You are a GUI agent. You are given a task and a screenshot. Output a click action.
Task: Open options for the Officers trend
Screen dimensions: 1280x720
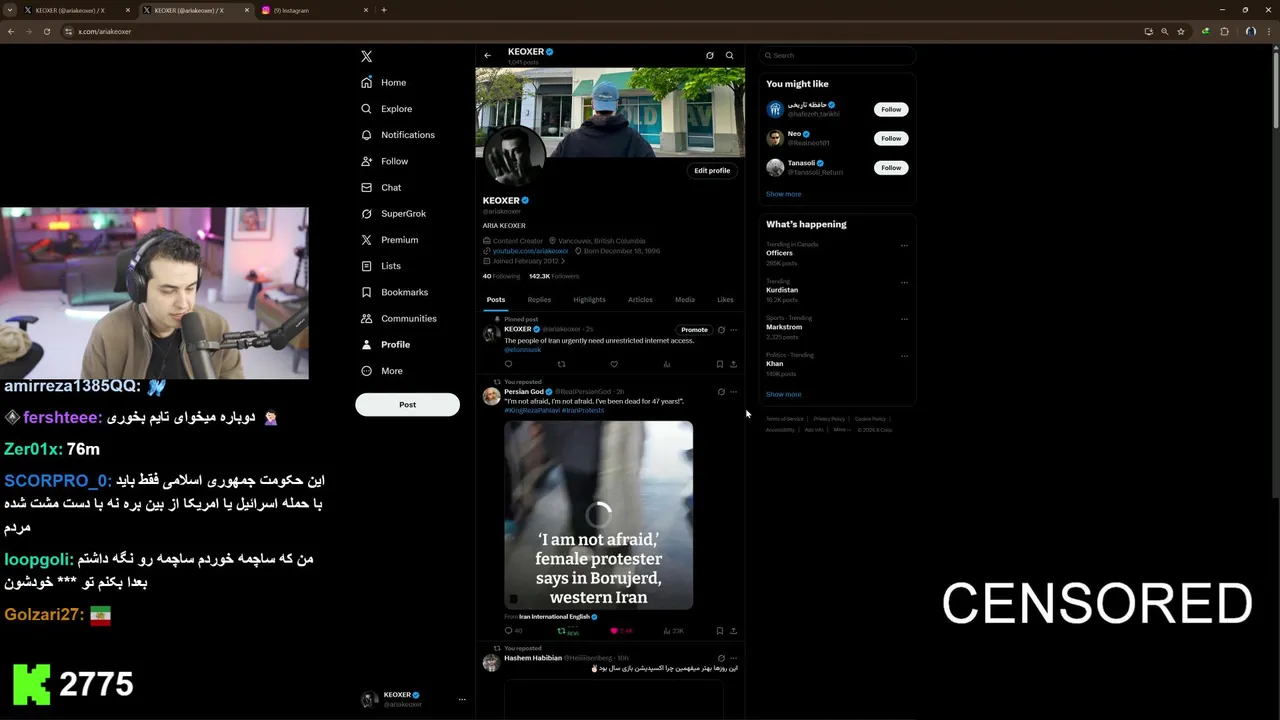(x=904, y=245)
